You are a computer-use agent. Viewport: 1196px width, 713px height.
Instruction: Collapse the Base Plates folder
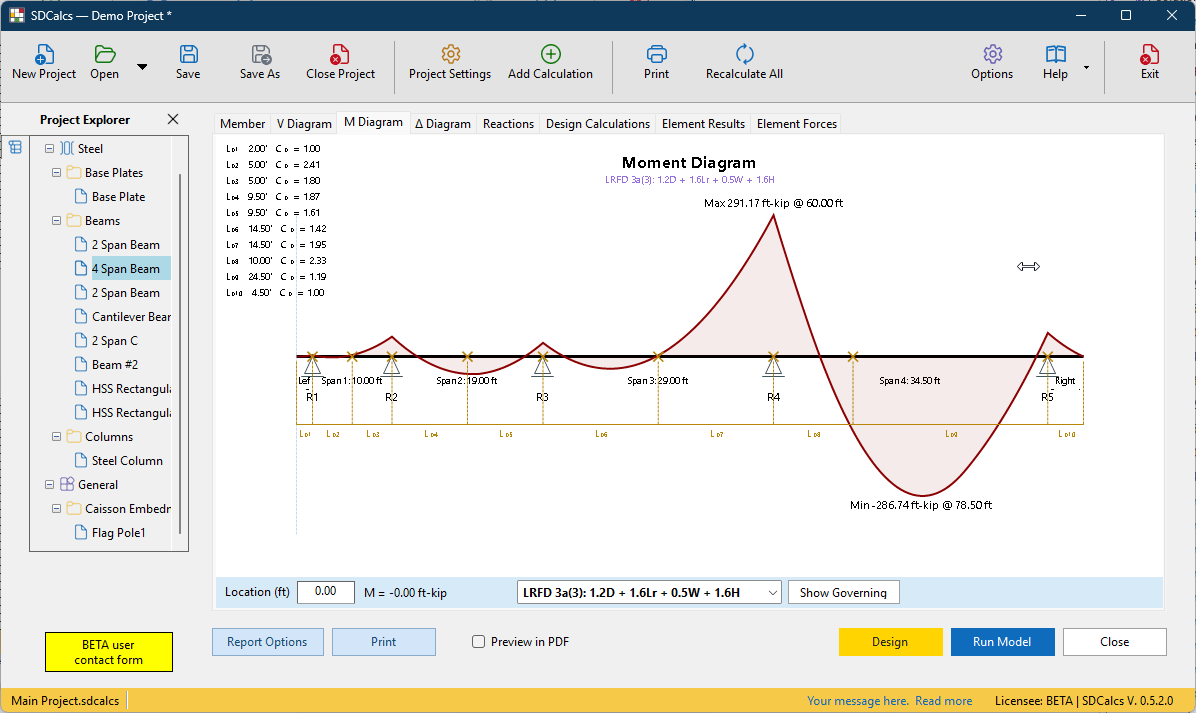click(x=56, y=173)
